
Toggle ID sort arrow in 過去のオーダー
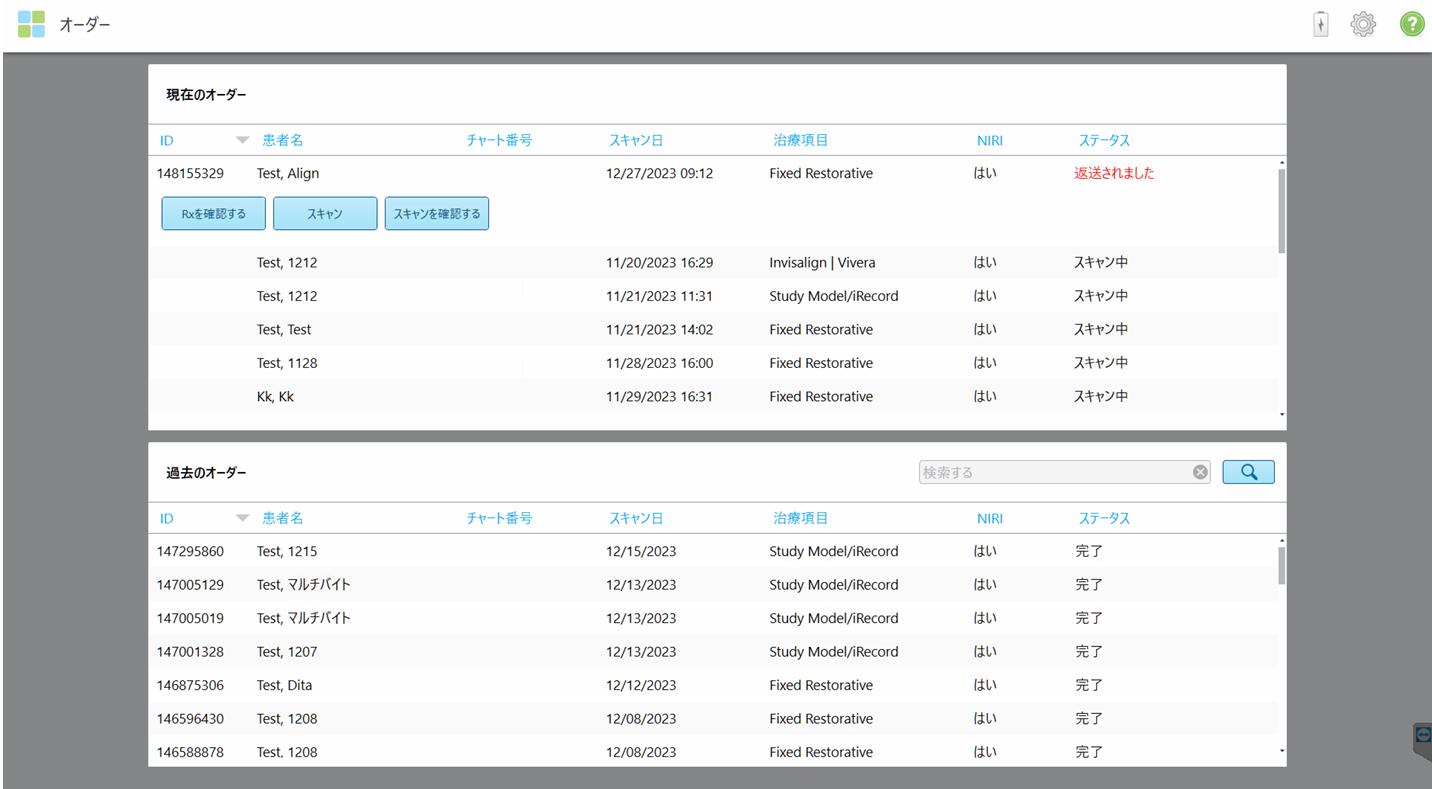[x=242, y=518]
